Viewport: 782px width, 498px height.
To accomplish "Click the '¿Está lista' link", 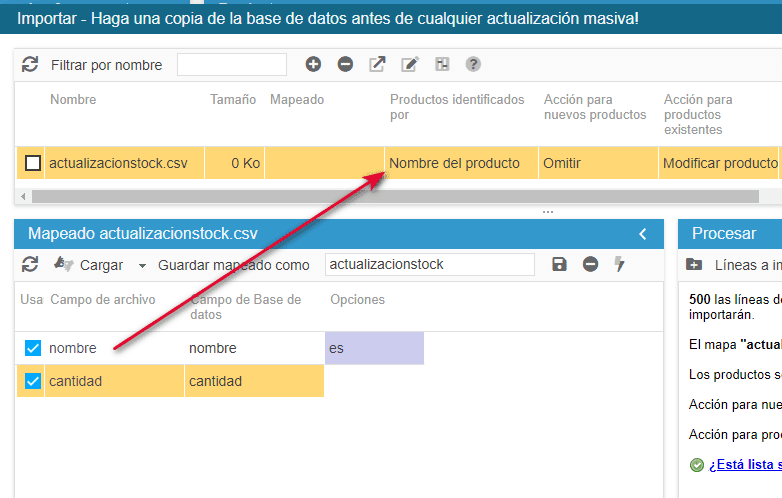I will [744, 464].
